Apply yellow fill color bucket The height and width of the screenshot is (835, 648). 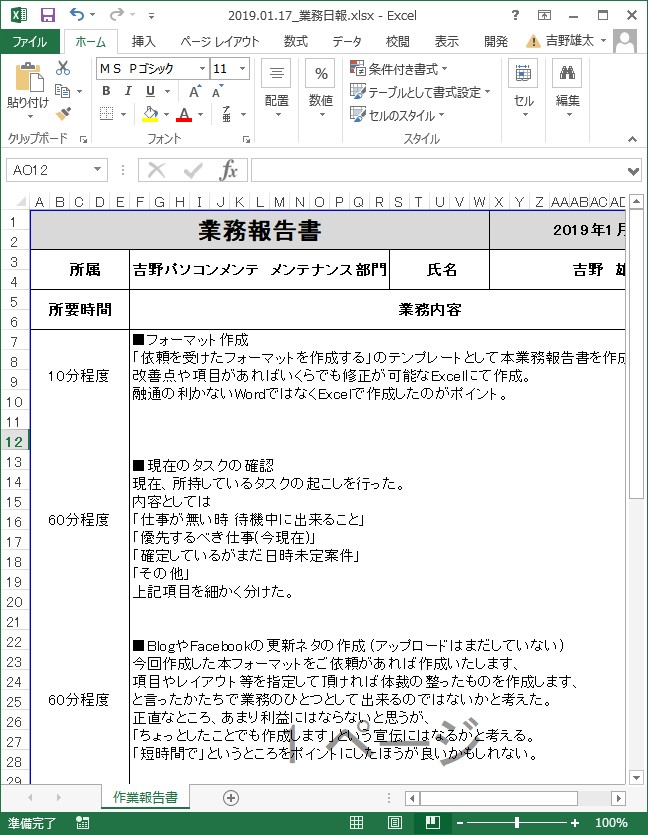[x=150, y=113]
